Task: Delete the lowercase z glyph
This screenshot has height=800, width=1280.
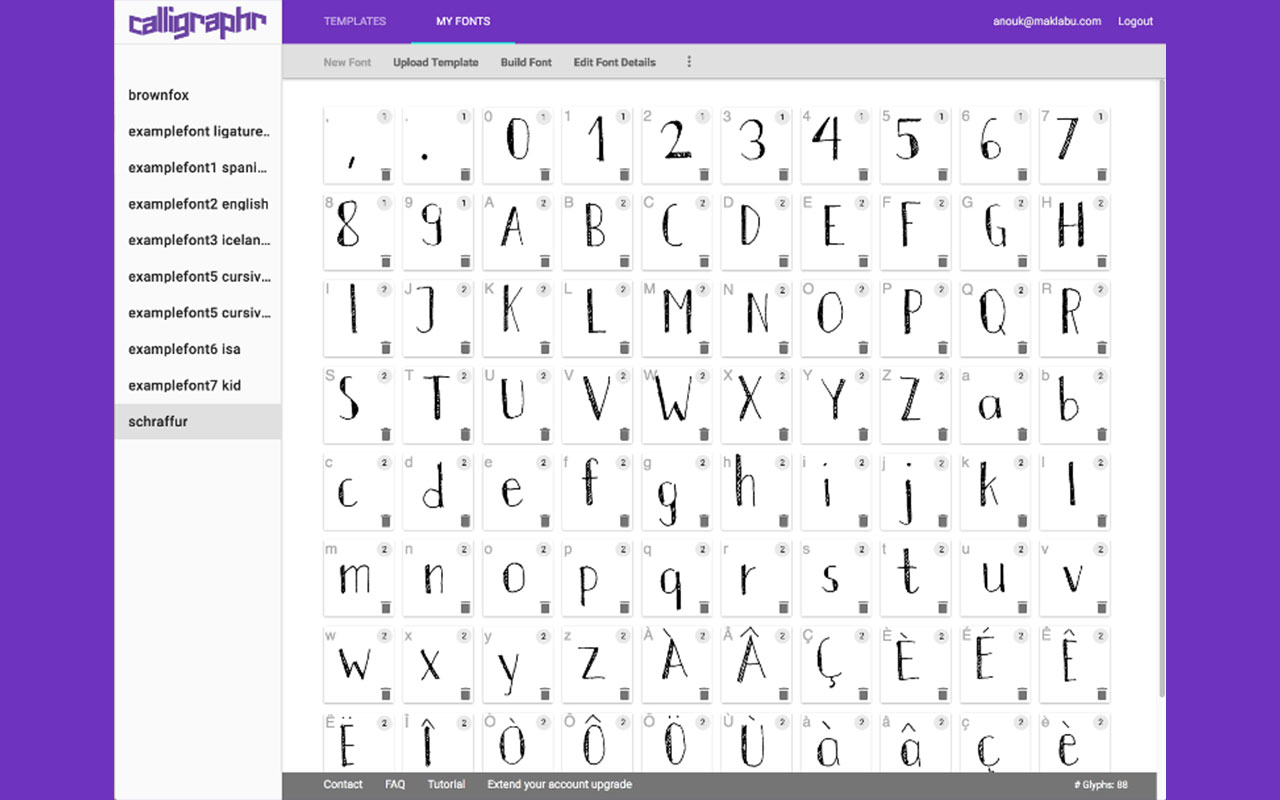Action: (x=624, y=693)
